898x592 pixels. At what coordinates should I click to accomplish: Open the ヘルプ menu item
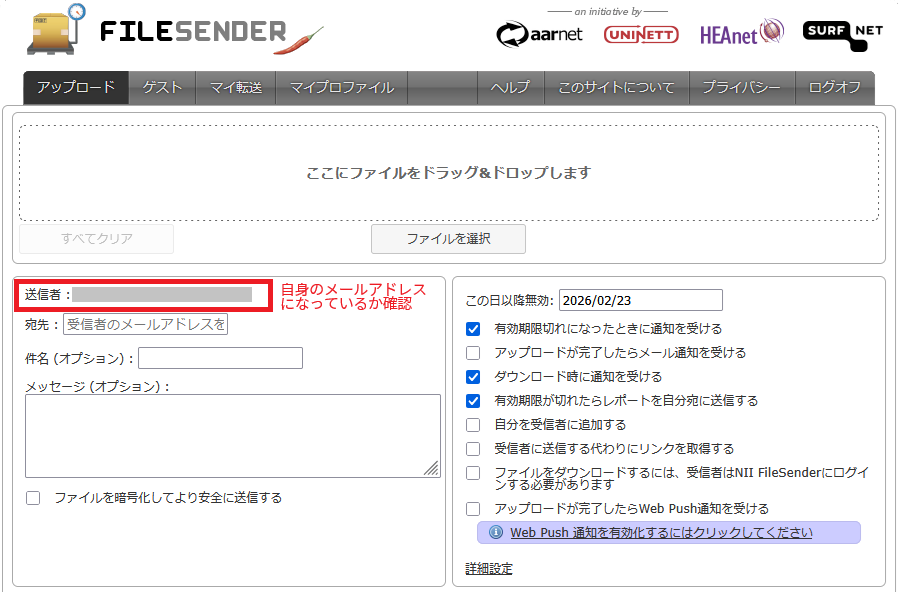pyautogui.click(x=510, y=88)
